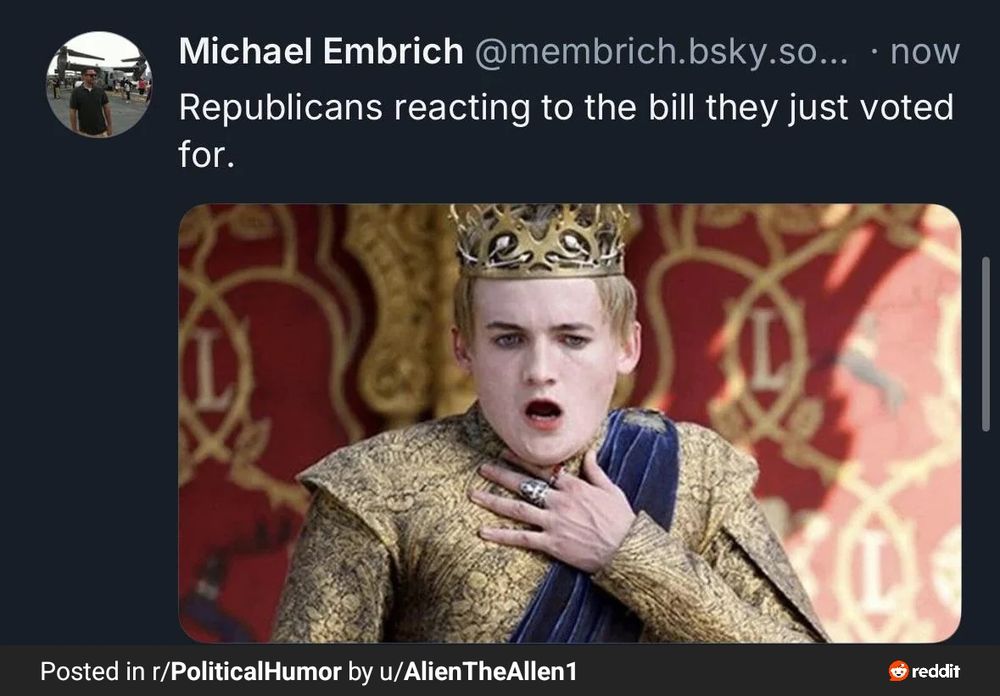Click the "reddit" wordmark text

tap(936, 671)
